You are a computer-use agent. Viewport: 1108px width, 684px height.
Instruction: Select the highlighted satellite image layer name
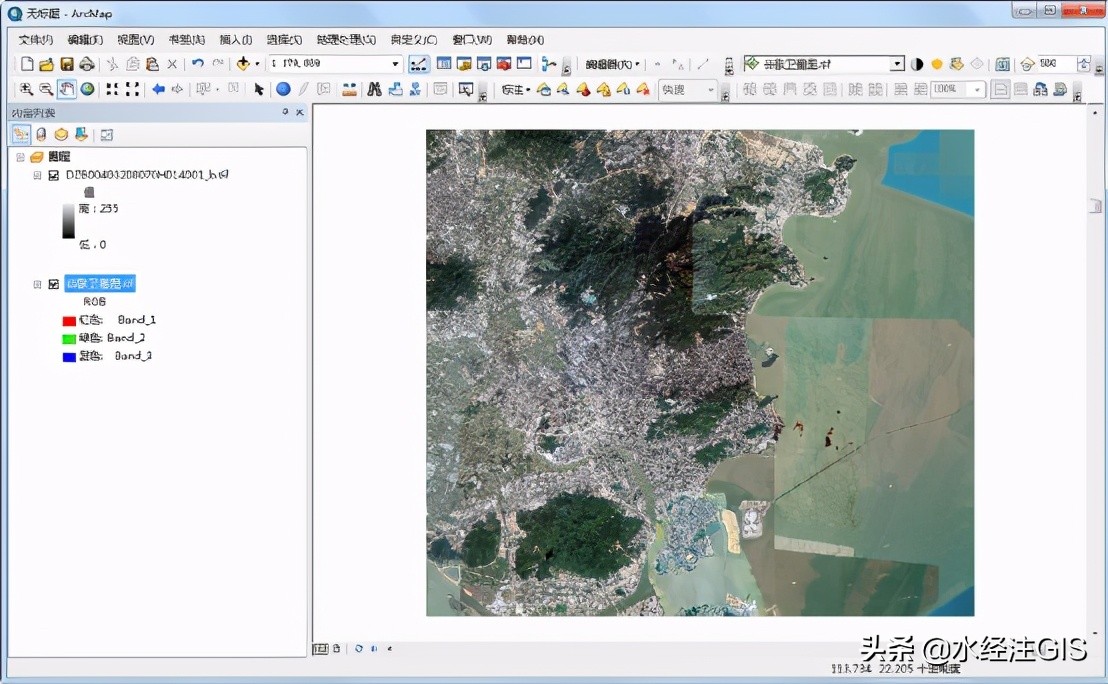pyautogui.click(x=100, y=284)
